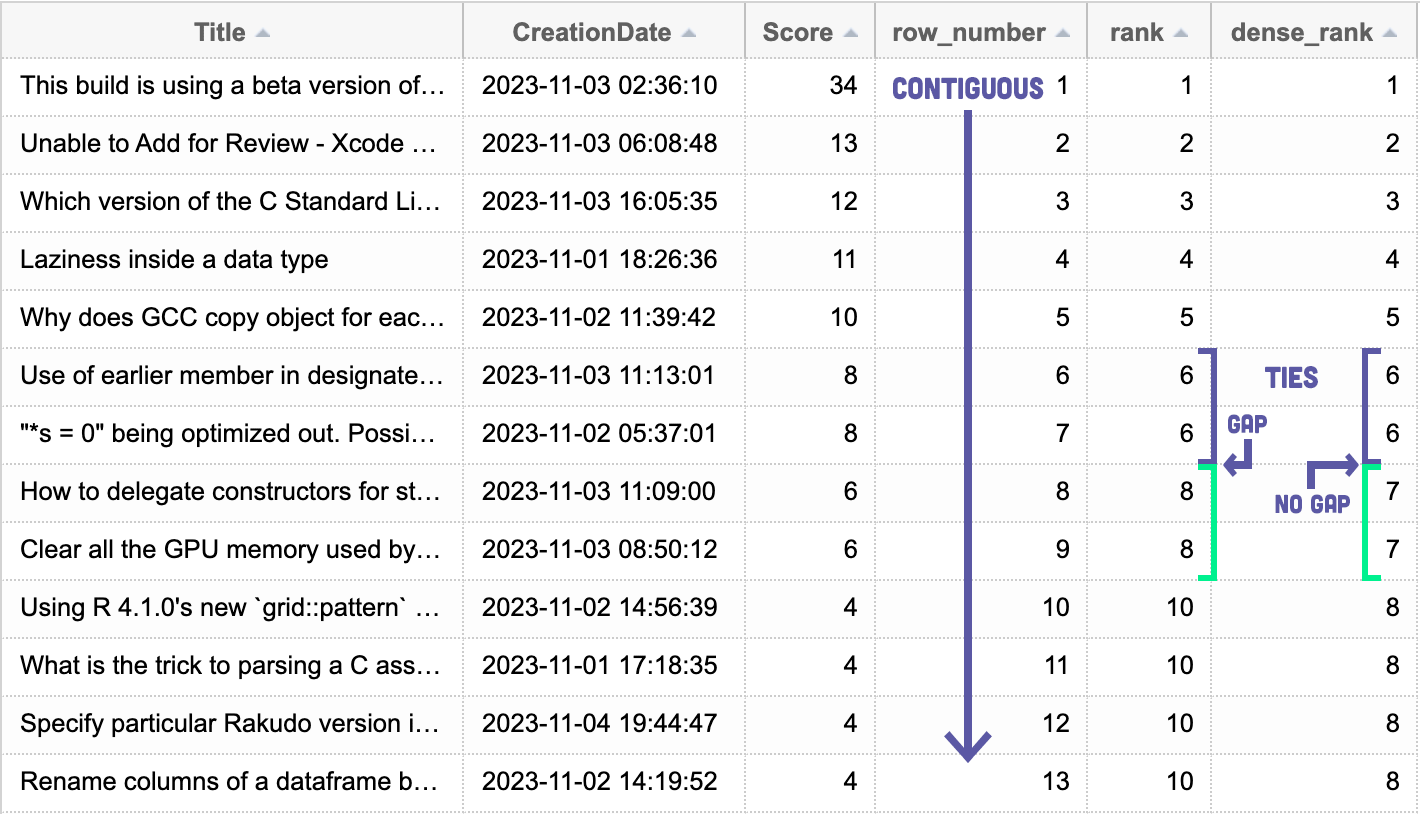Click the sort arrow on the Title column

261,31
